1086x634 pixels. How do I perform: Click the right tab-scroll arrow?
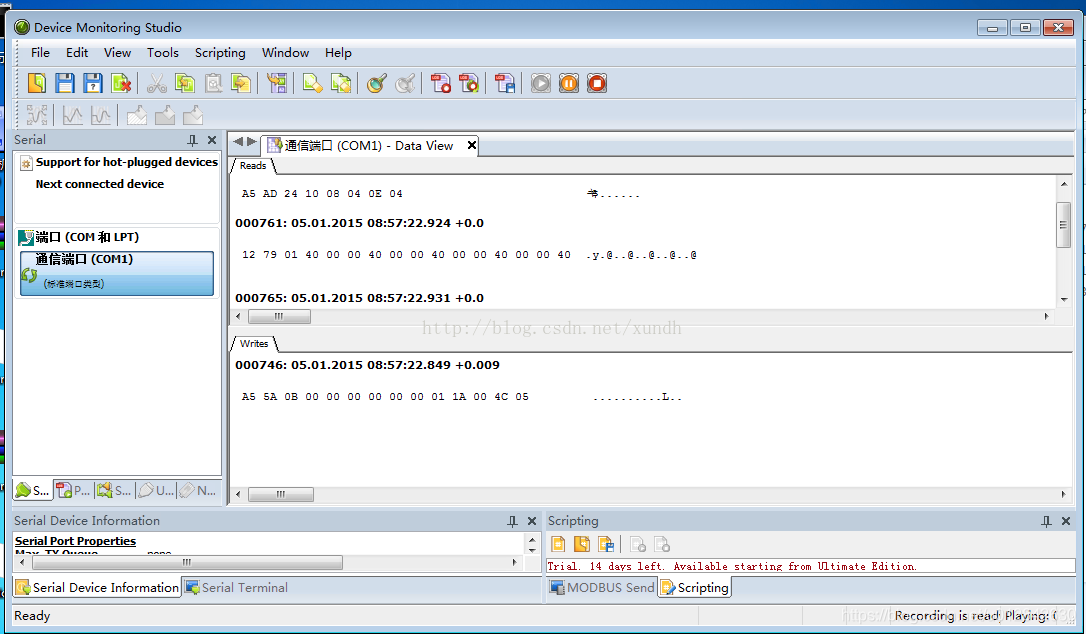252,141
